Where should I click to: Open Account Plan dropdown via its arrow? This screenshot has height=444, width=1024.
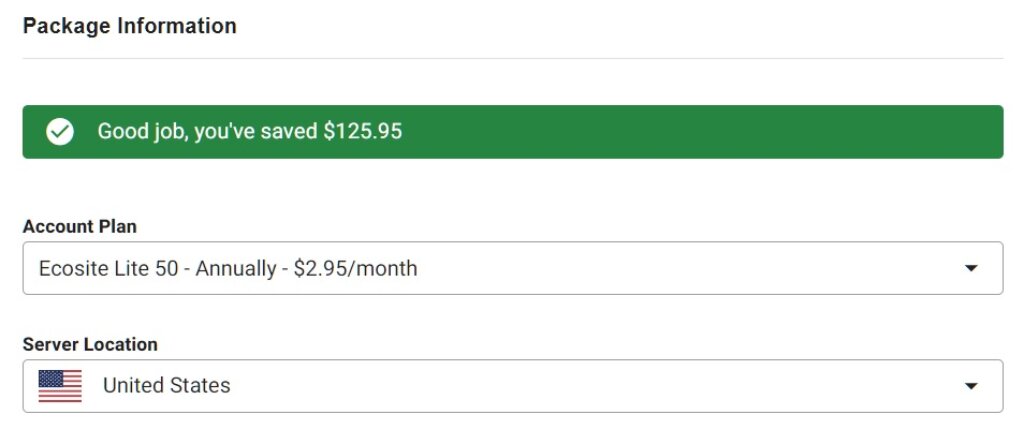coord(971,268)
